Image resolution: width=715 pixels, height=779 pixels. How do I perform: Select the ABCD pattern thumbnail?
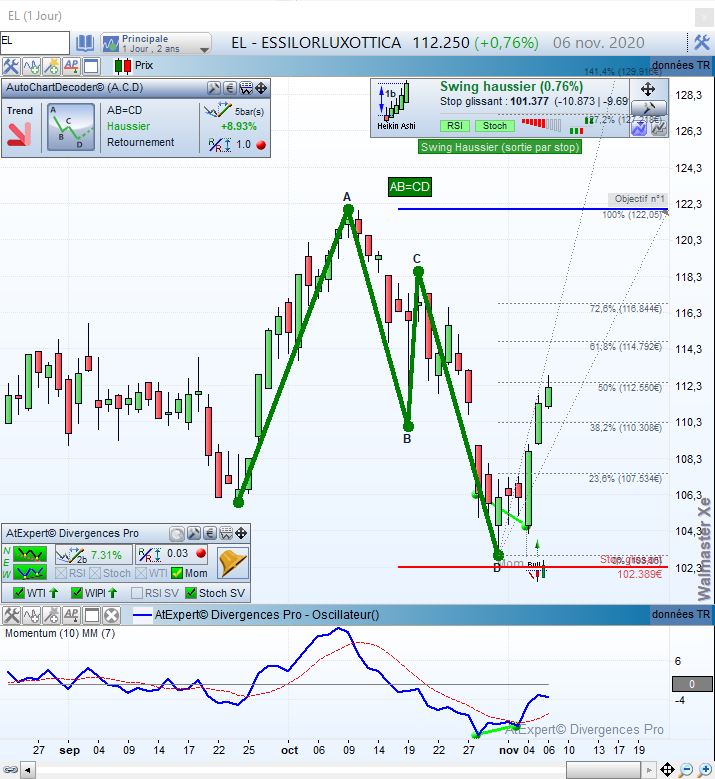71,127
